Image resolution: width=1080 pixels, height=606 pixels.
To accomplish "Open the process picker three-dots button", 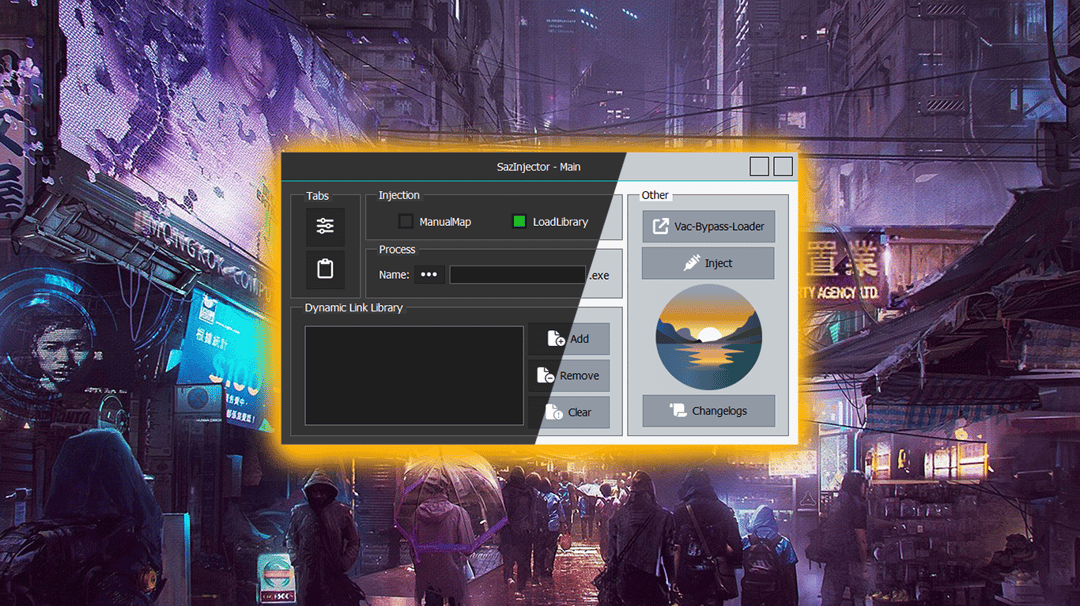I will coord(429,274).
